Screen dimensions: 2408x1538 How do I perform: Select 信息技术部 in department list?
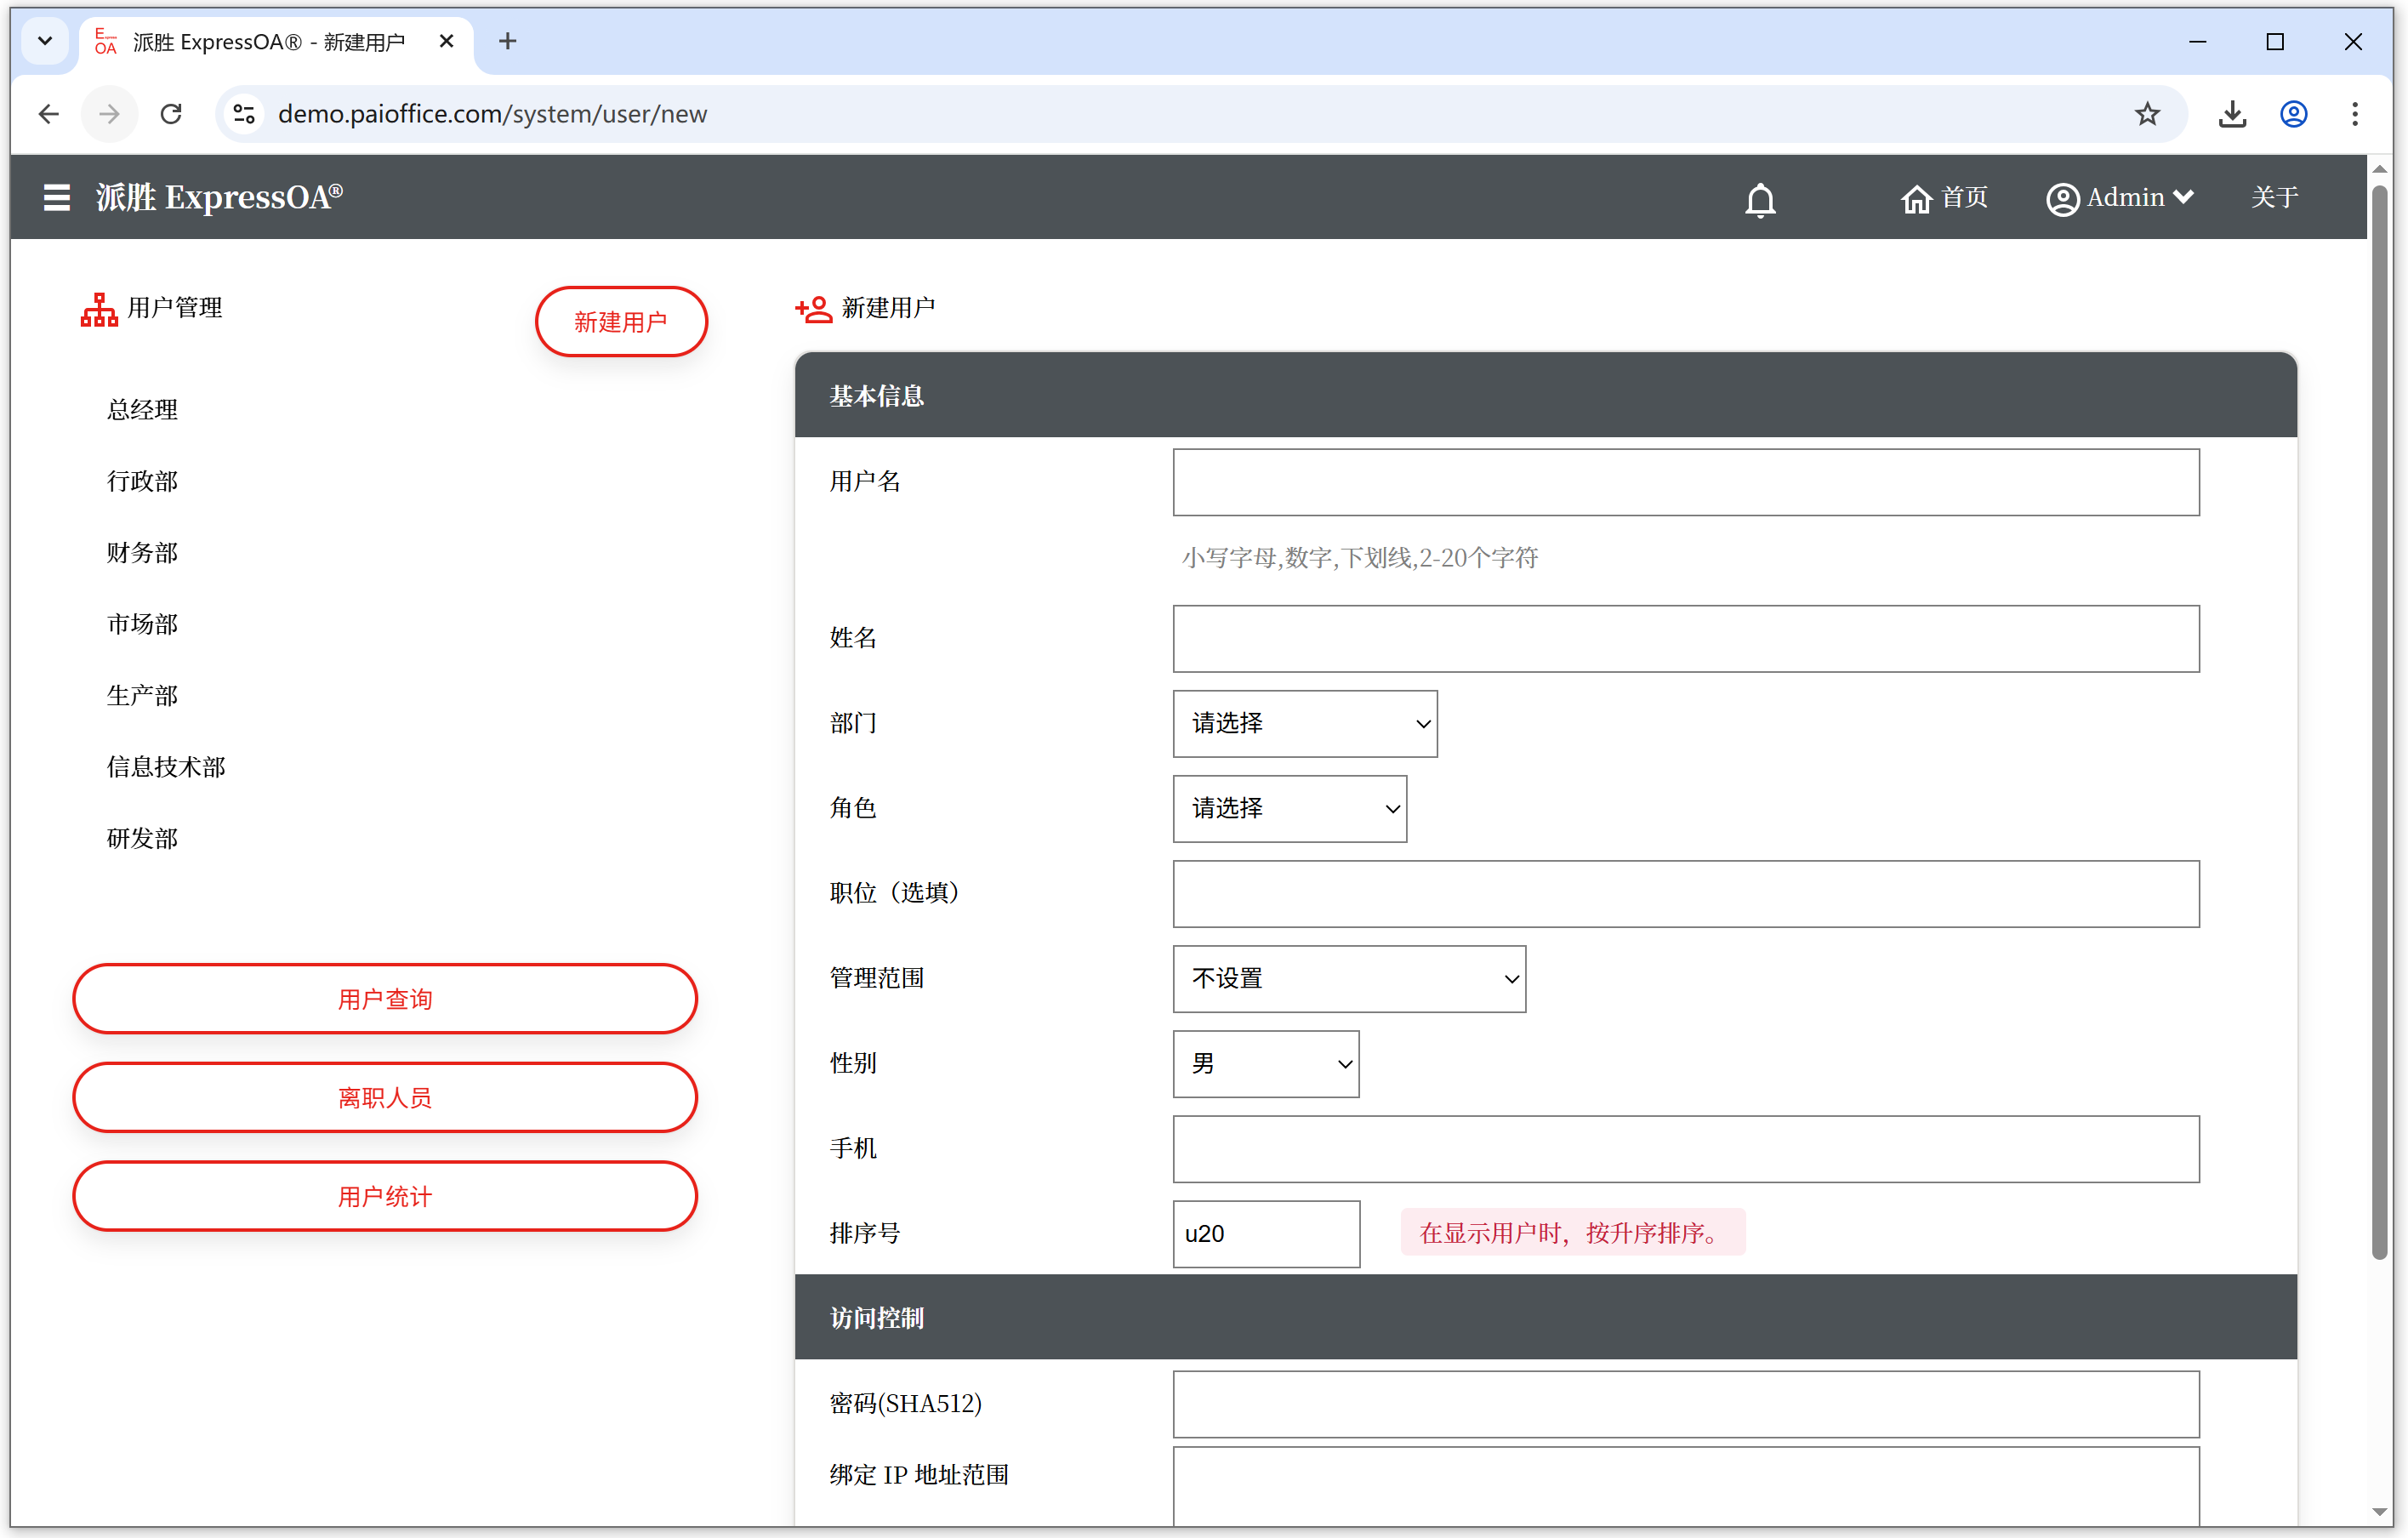(x=166, y=766)
